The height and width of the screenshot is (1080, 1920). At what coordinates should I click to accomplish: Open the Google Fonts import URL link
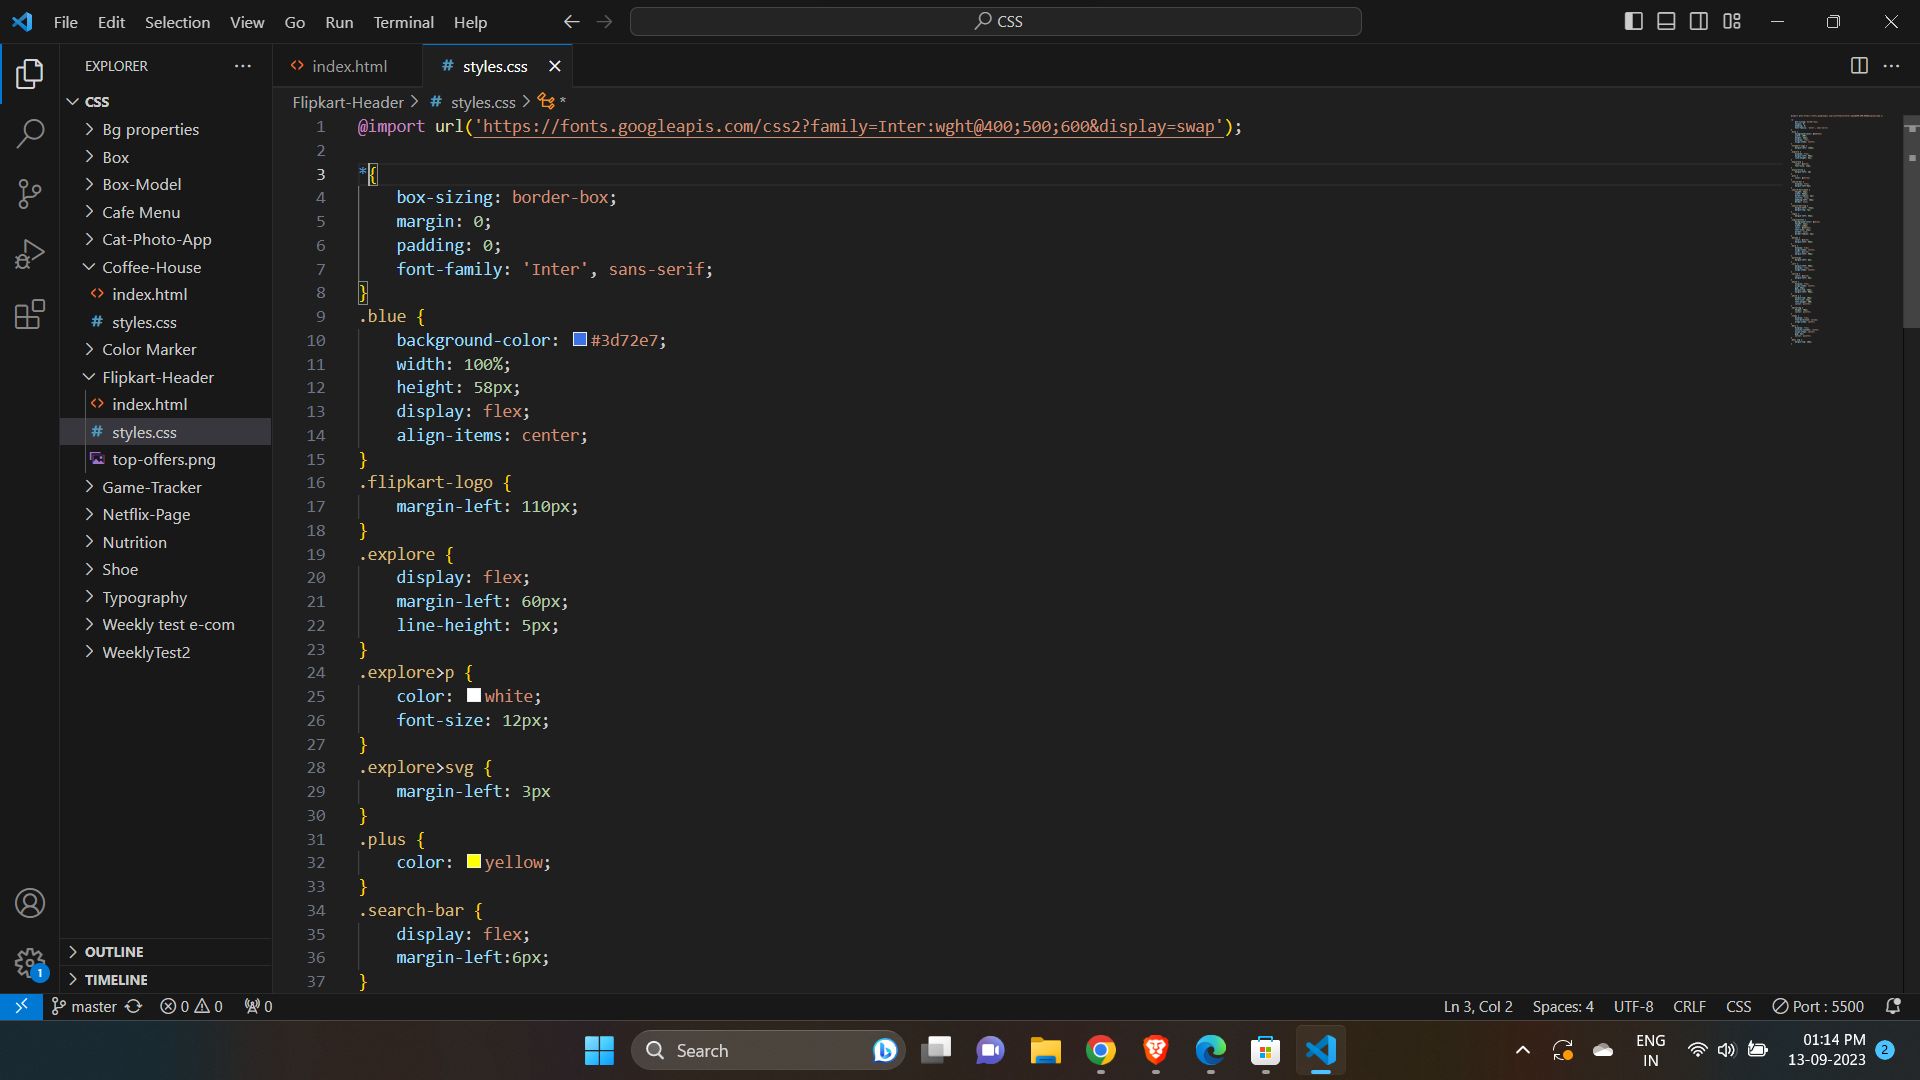pyautogui.click(x=848, y=126)
